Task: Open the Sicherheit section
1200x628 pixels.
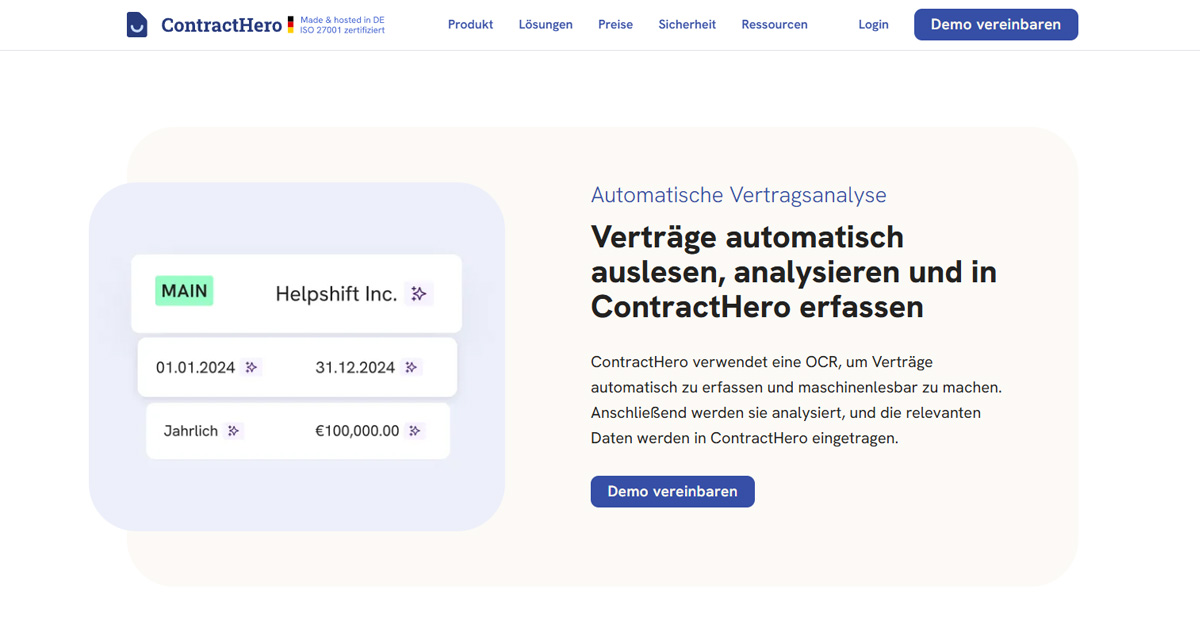Action: (687, 25)
